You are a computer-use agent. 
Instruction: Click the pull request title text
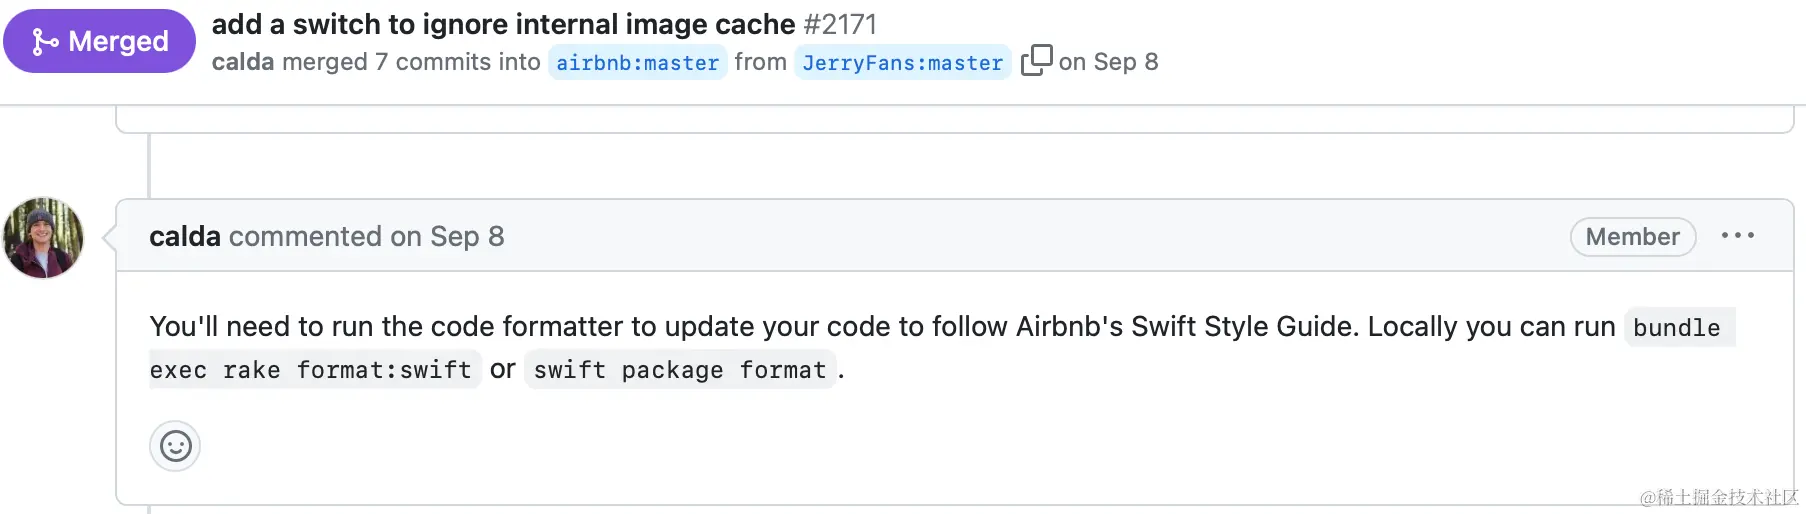pyautogui.click(x=503, y=24)
